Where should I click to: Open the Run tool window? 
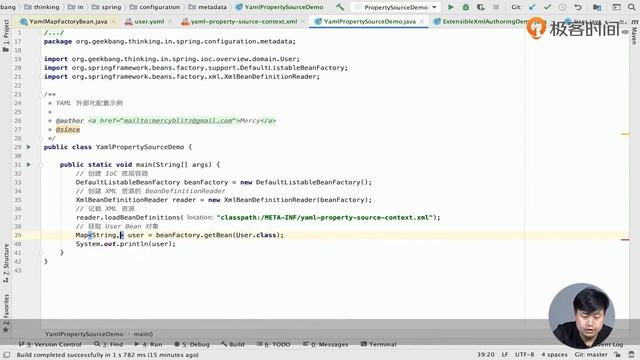point(149,344)
